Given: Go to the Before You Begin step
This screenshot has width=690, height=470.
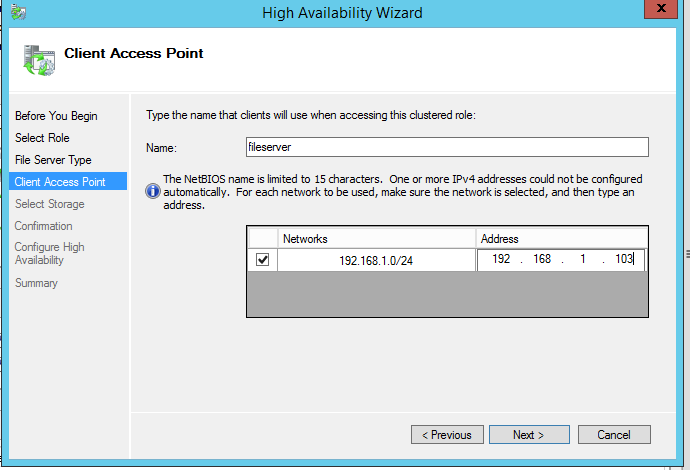Looking at the screenshot, I should pos(56,116).
